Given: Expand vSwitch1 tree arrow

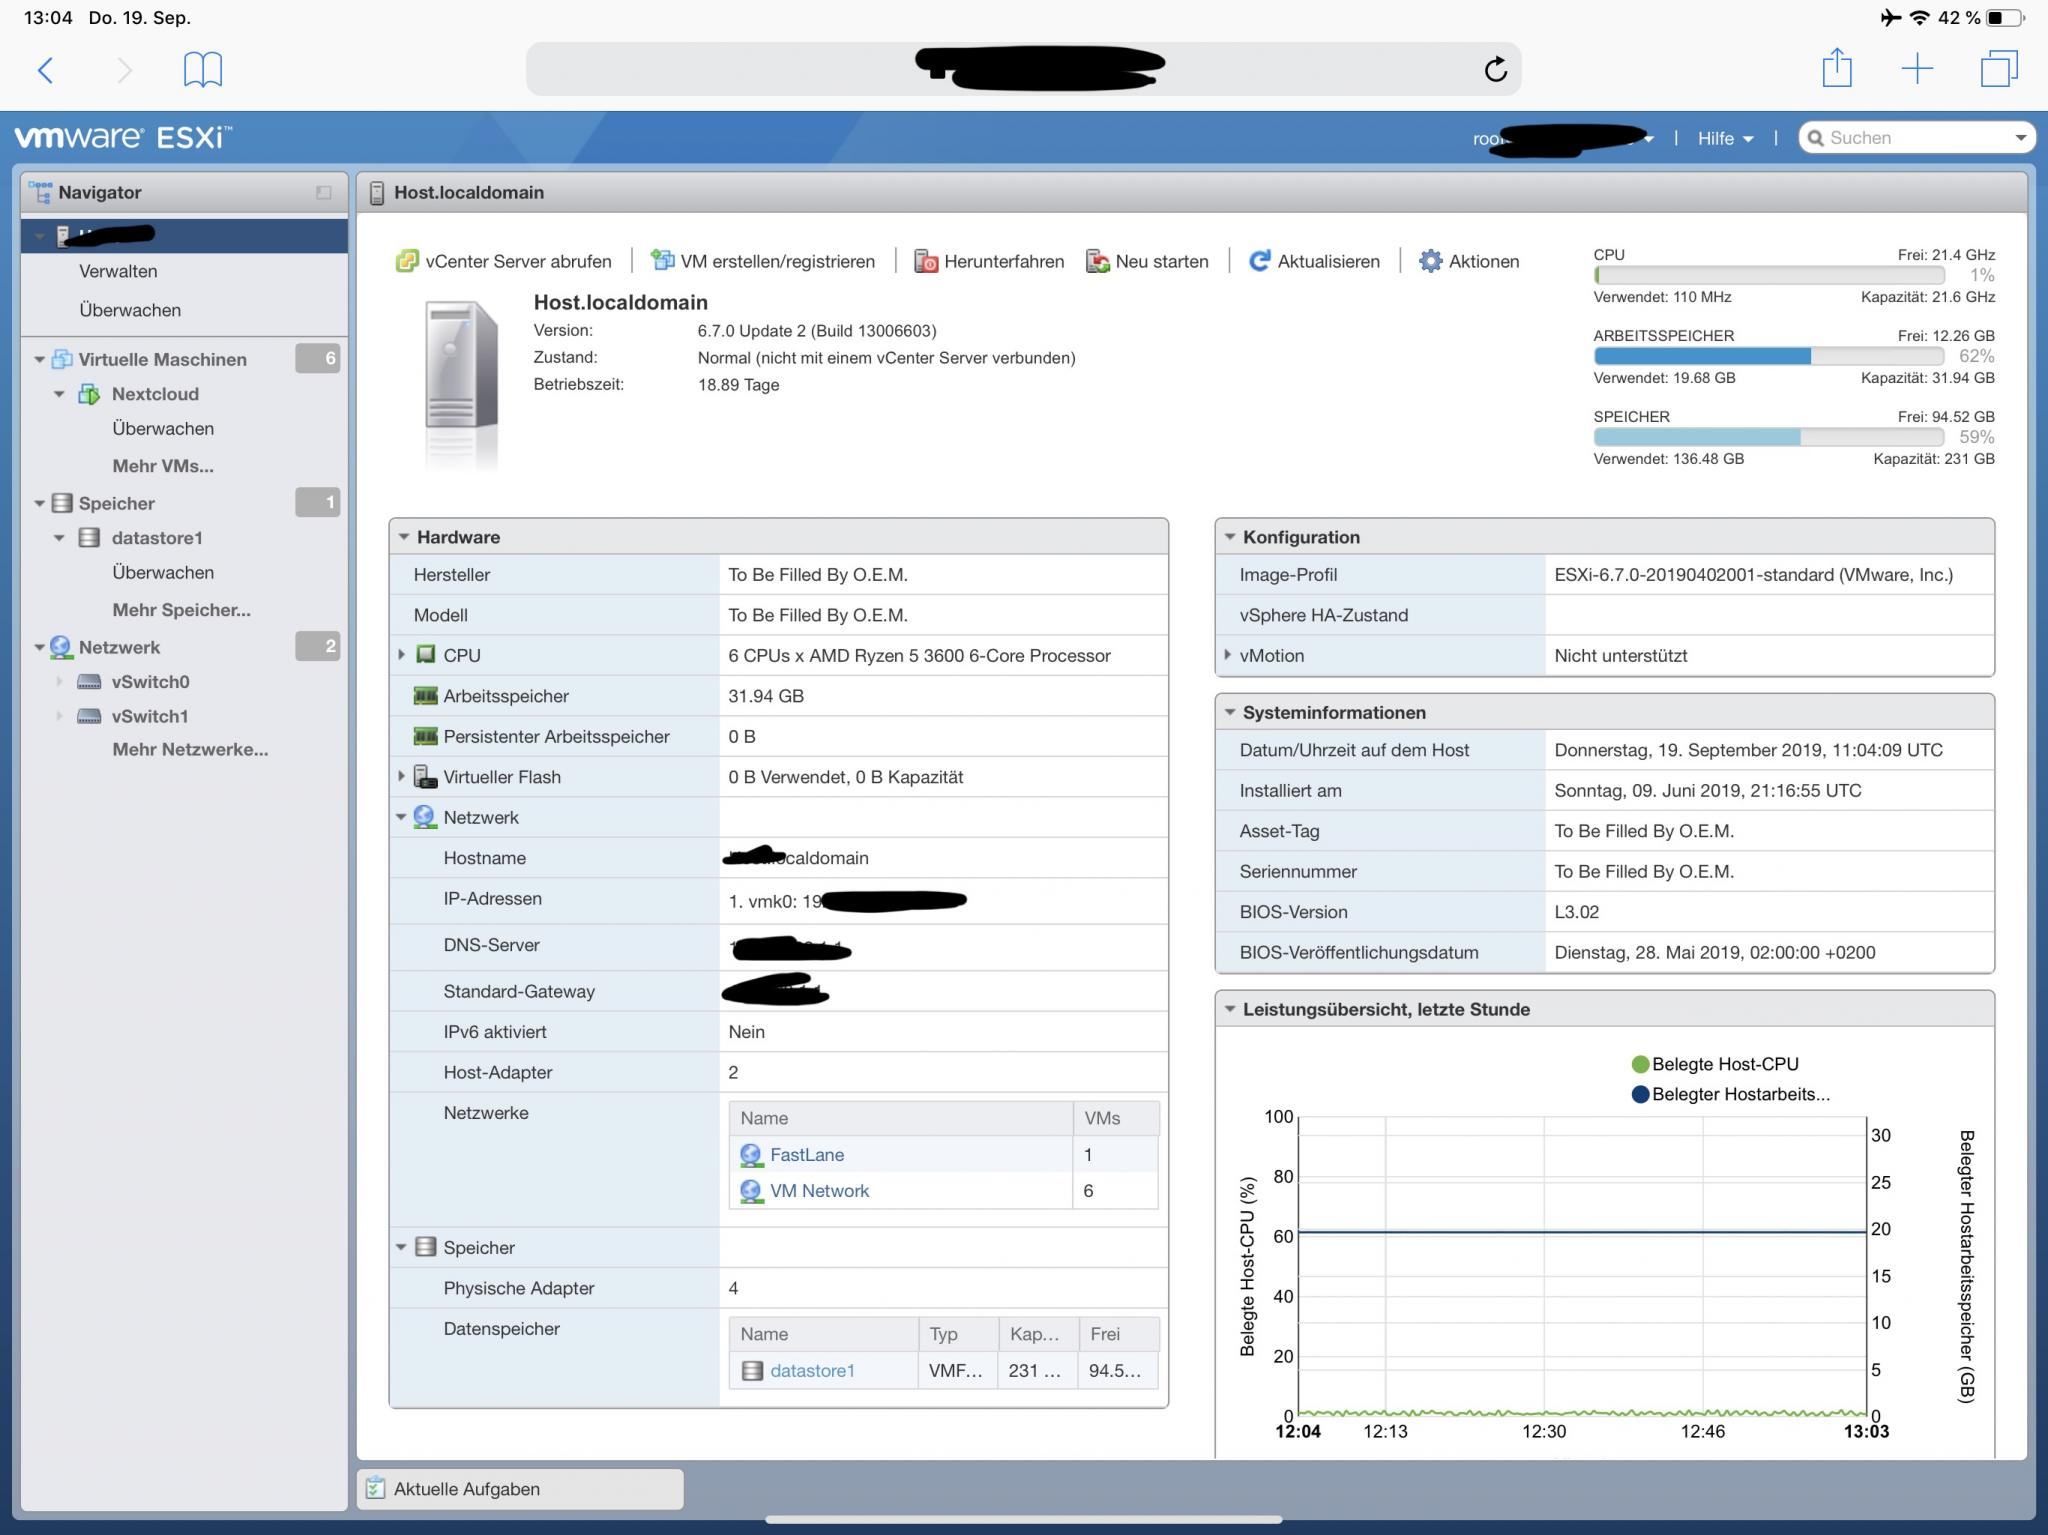Looking at the screenshot, I should (x=59, y=716).
